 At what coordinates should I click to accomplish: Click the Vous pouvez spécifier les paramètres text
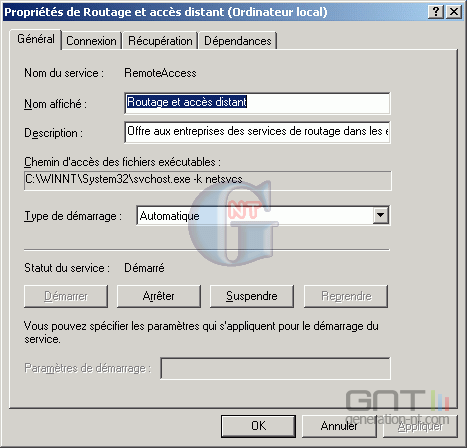(201, 332)
